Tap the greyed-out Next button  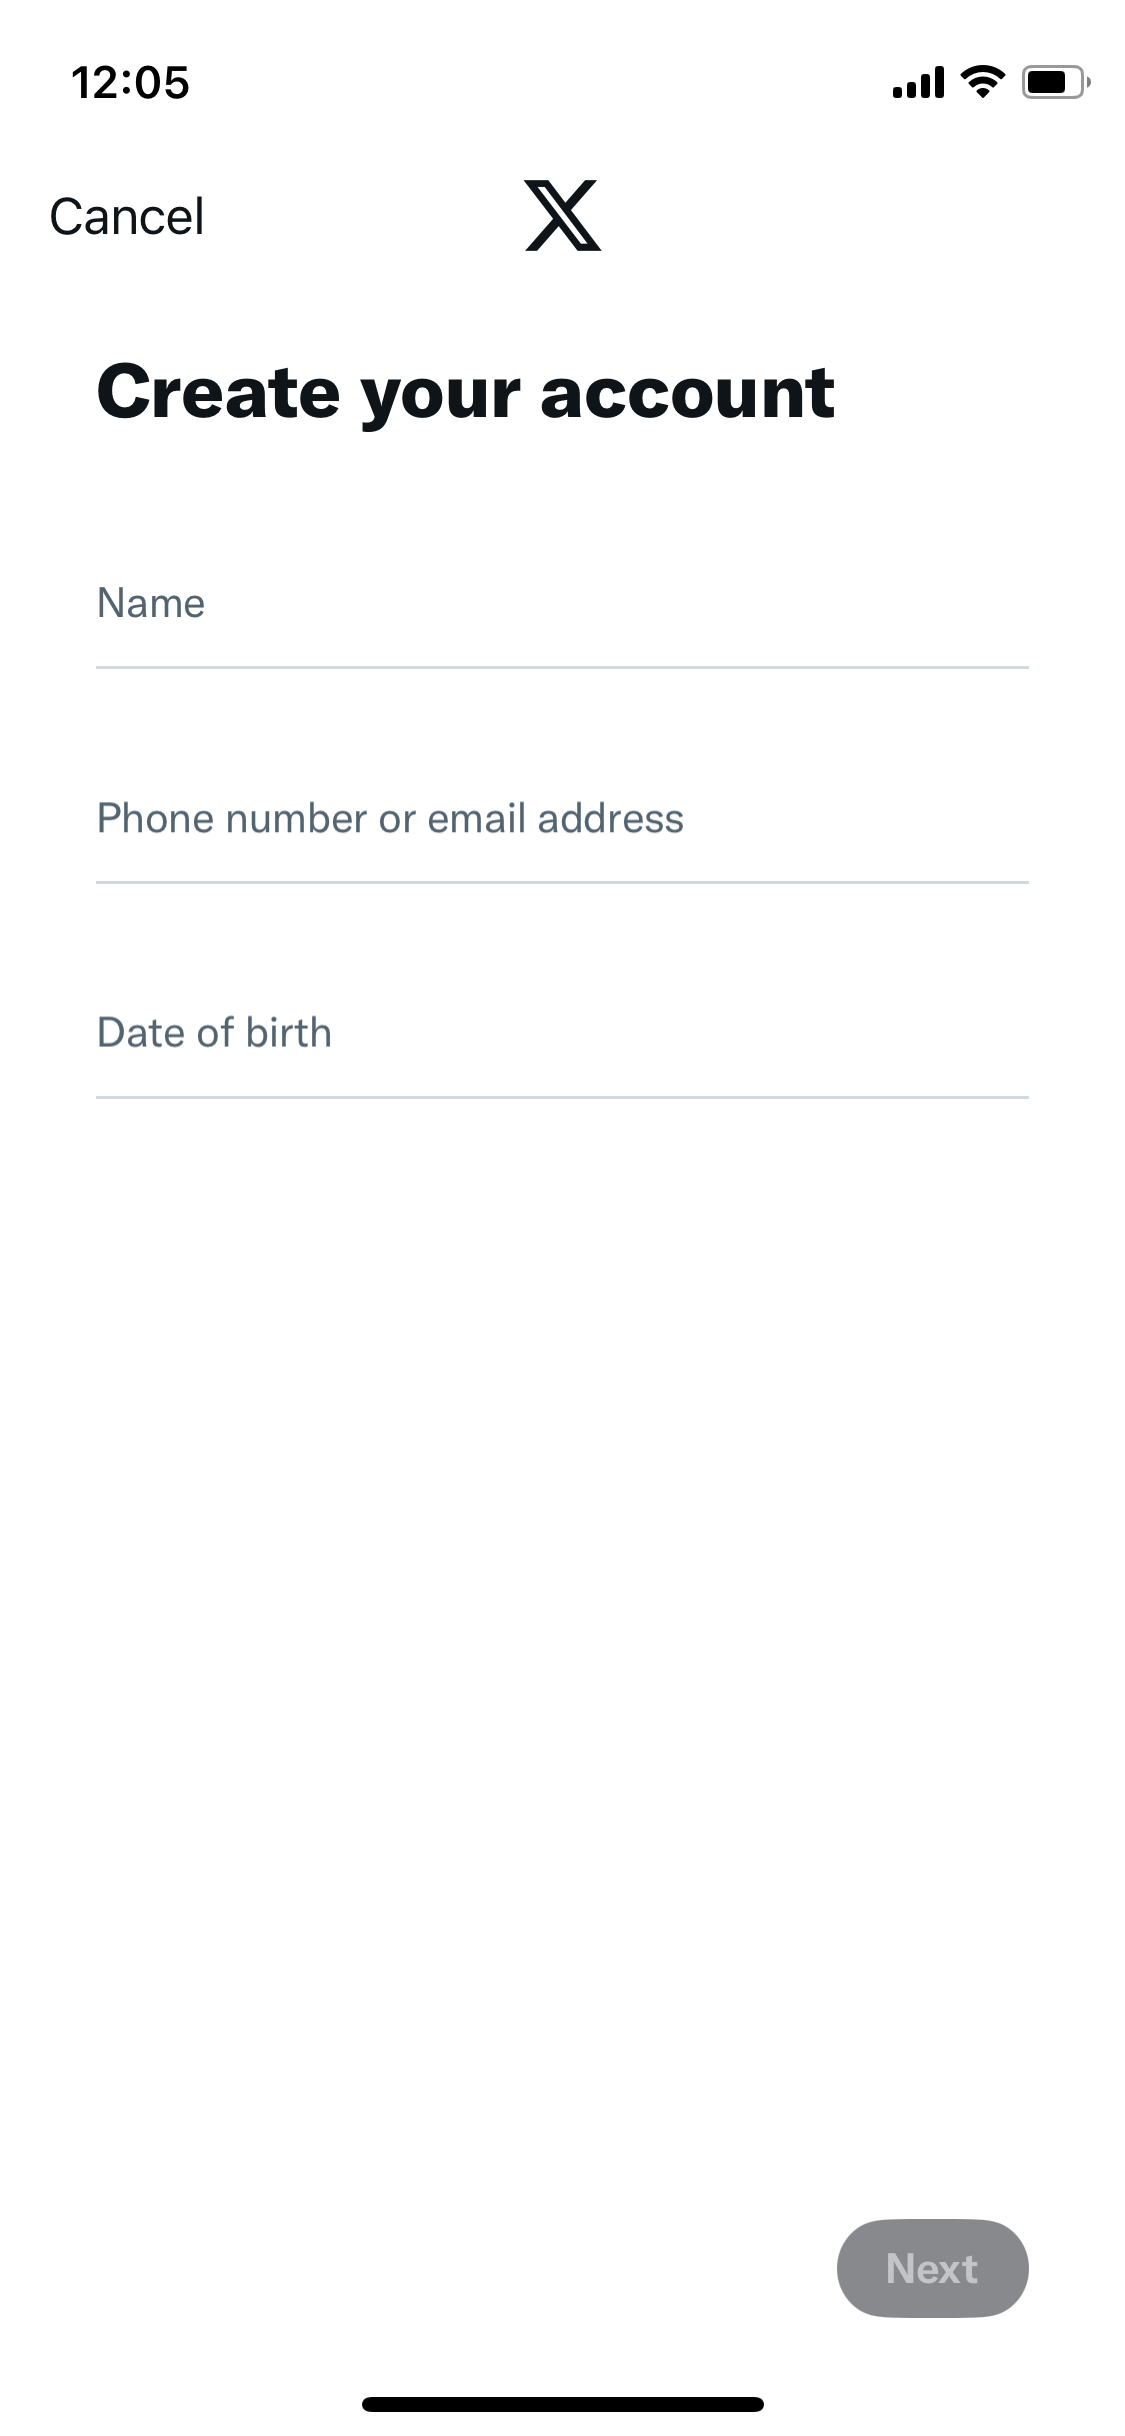tap(932, 2268)
